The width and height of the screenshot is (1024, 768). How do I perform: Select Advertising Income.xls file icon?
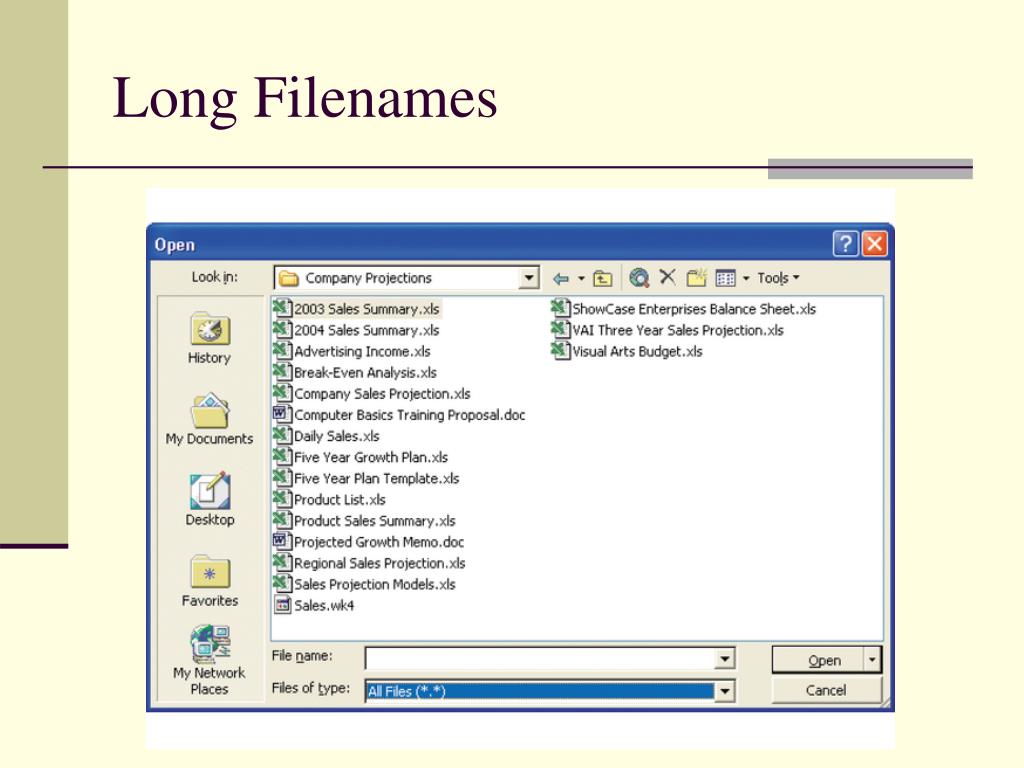tap(281, 350)
